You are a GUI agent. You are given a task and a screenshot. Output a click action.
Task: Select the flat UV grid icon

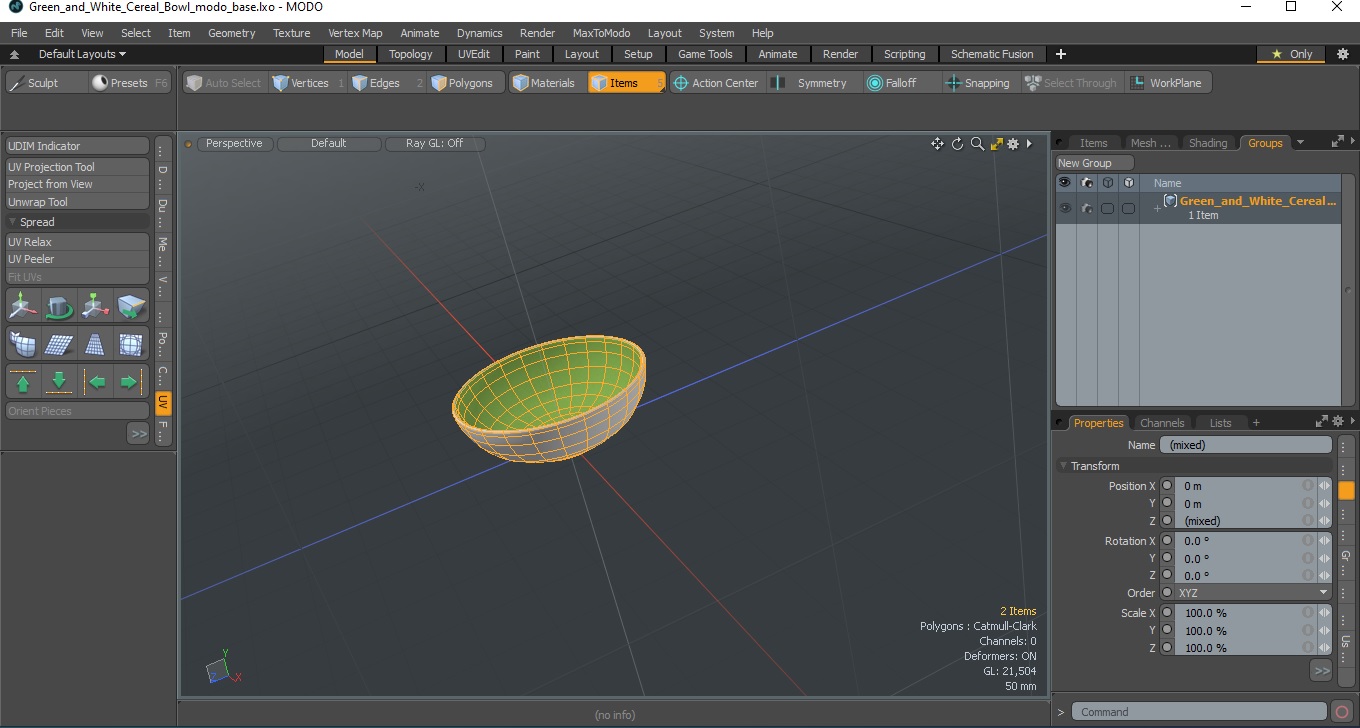(59, 344)
